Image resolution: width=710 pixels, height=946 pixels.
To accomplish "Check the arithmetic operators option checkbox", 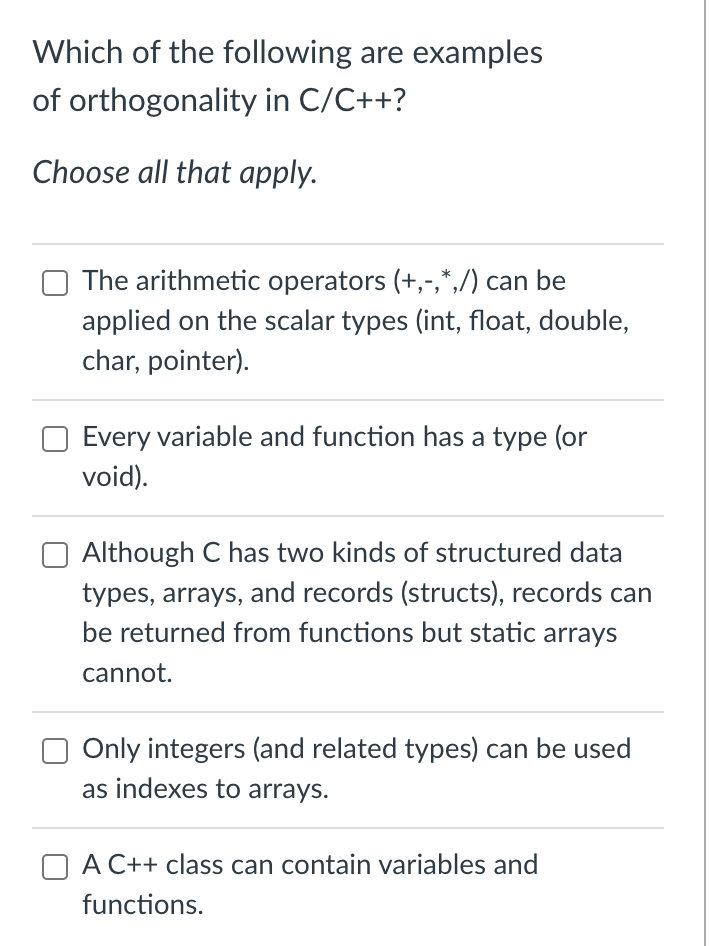I will click(55, 284).
